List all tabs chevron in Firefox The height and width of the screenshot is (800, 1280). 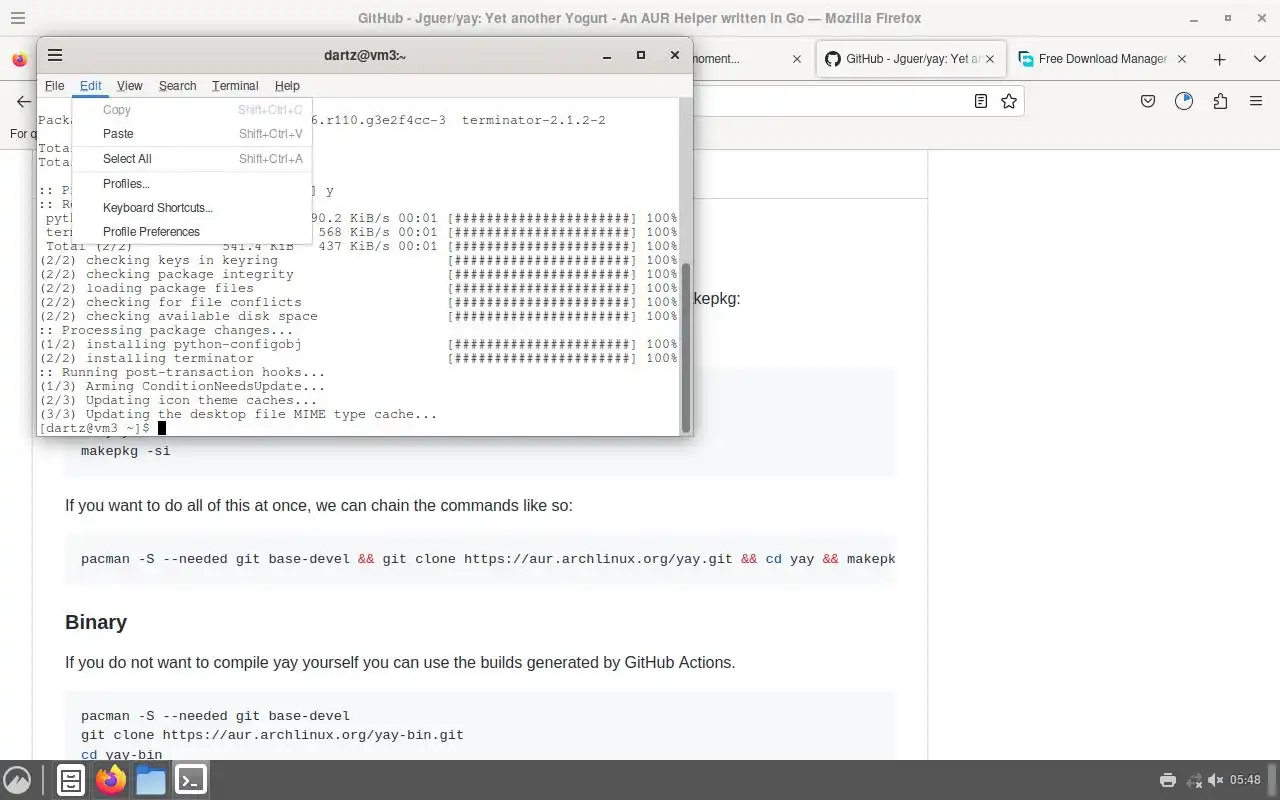click(1259, 59)
